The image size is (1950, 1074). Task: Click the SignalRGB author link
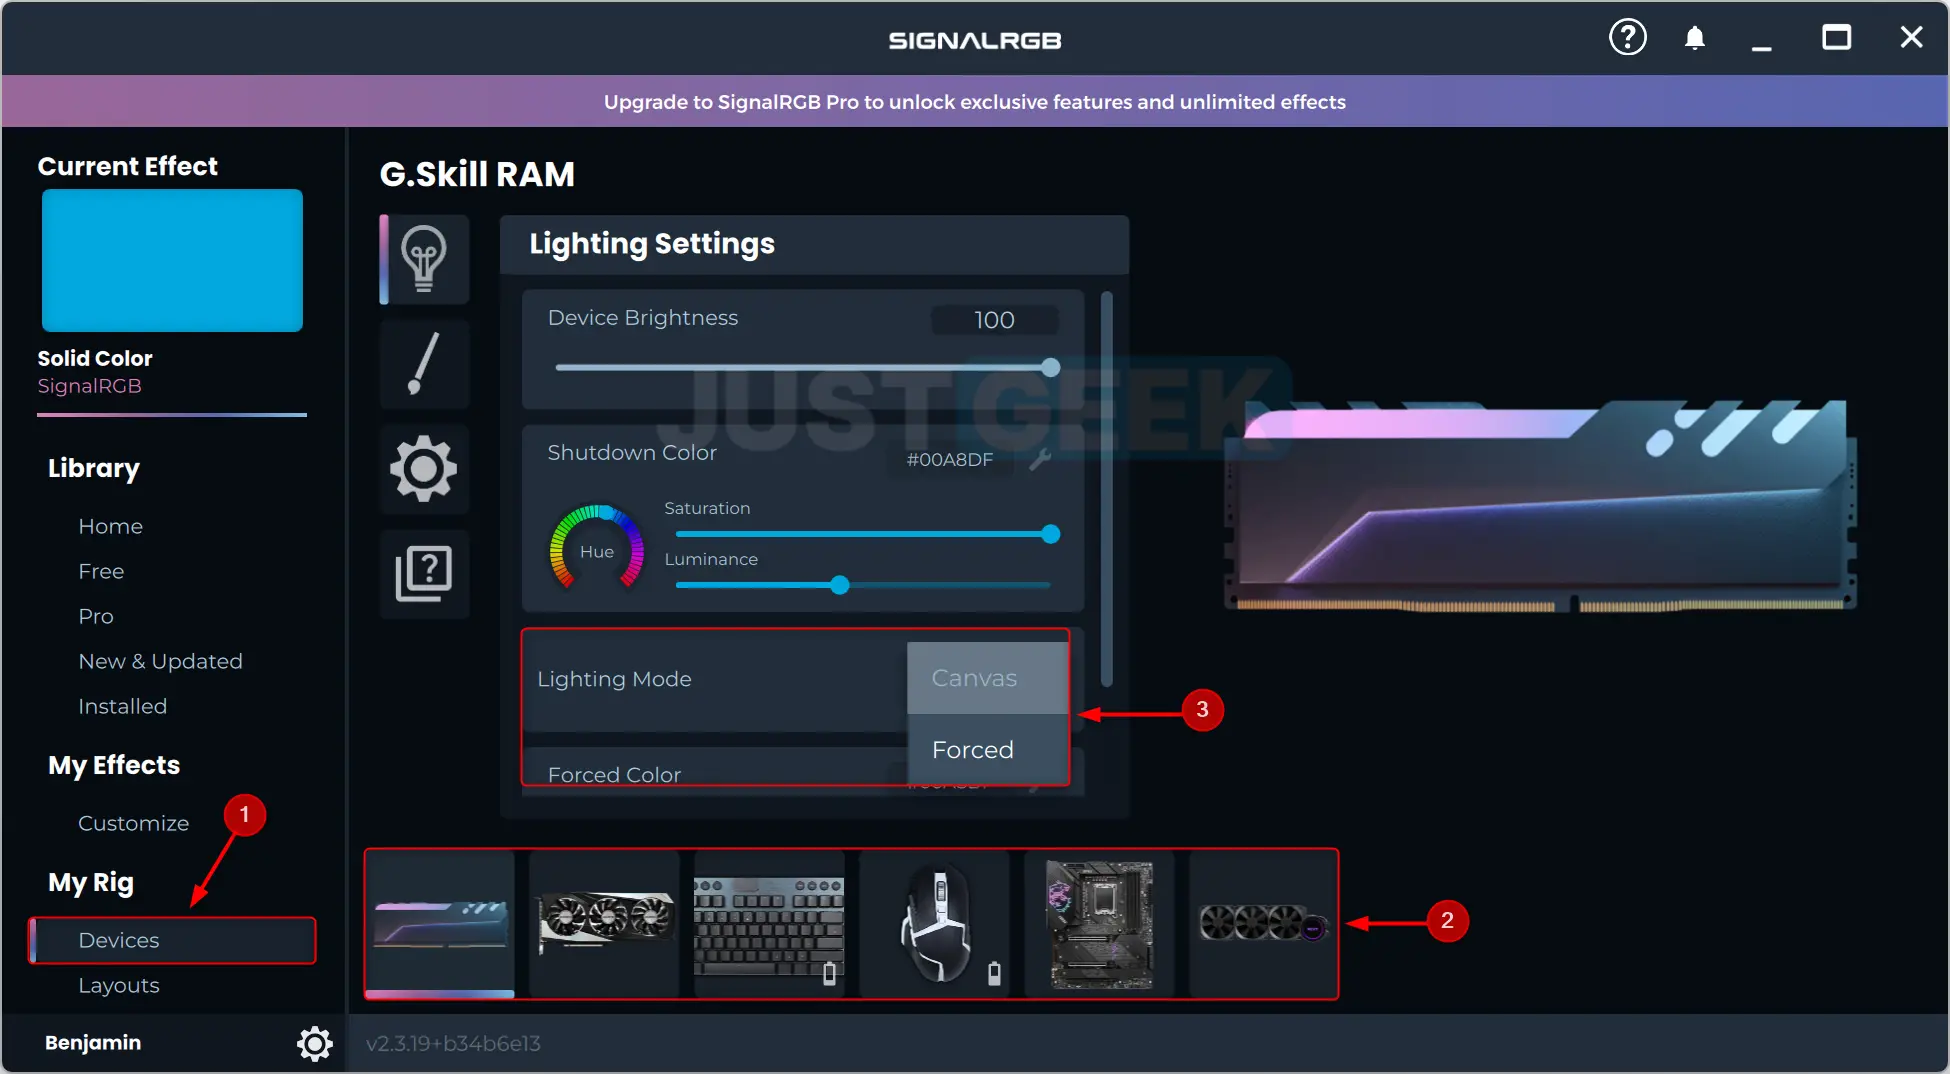[90, 386]
